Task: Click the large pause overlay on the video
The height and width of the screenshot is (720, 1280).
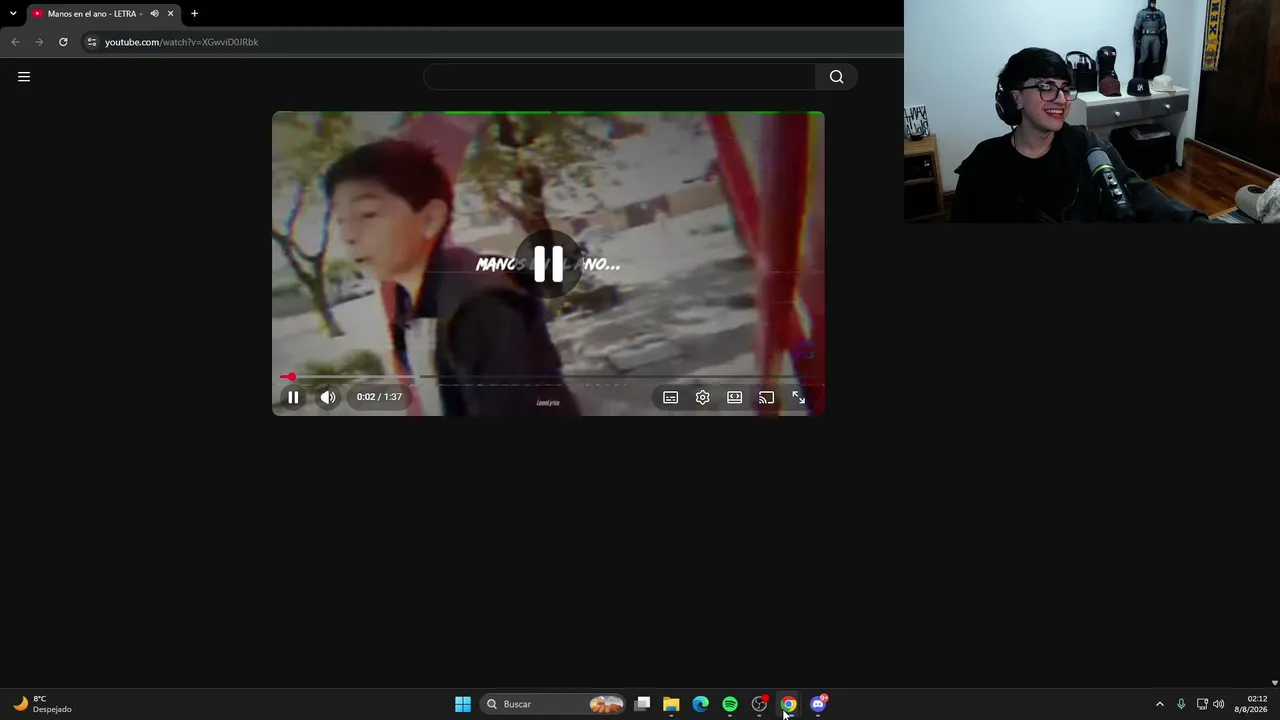Action: 548,264
